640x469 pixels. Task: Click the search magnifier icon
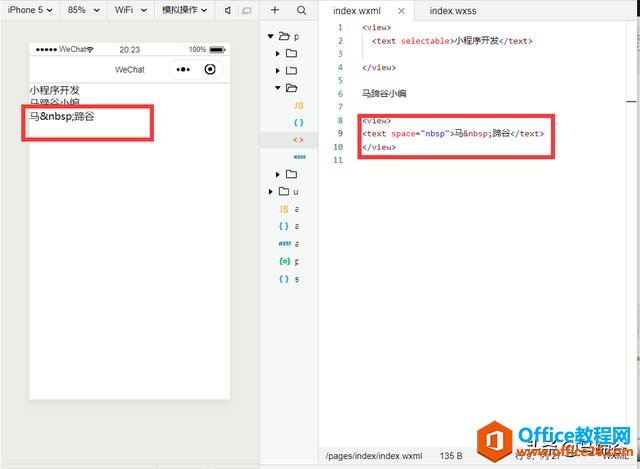pos(301,10)
